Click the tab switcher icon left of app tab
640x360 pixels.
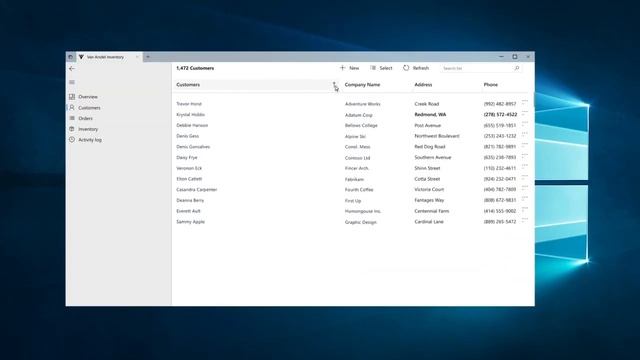pos(70,57)
